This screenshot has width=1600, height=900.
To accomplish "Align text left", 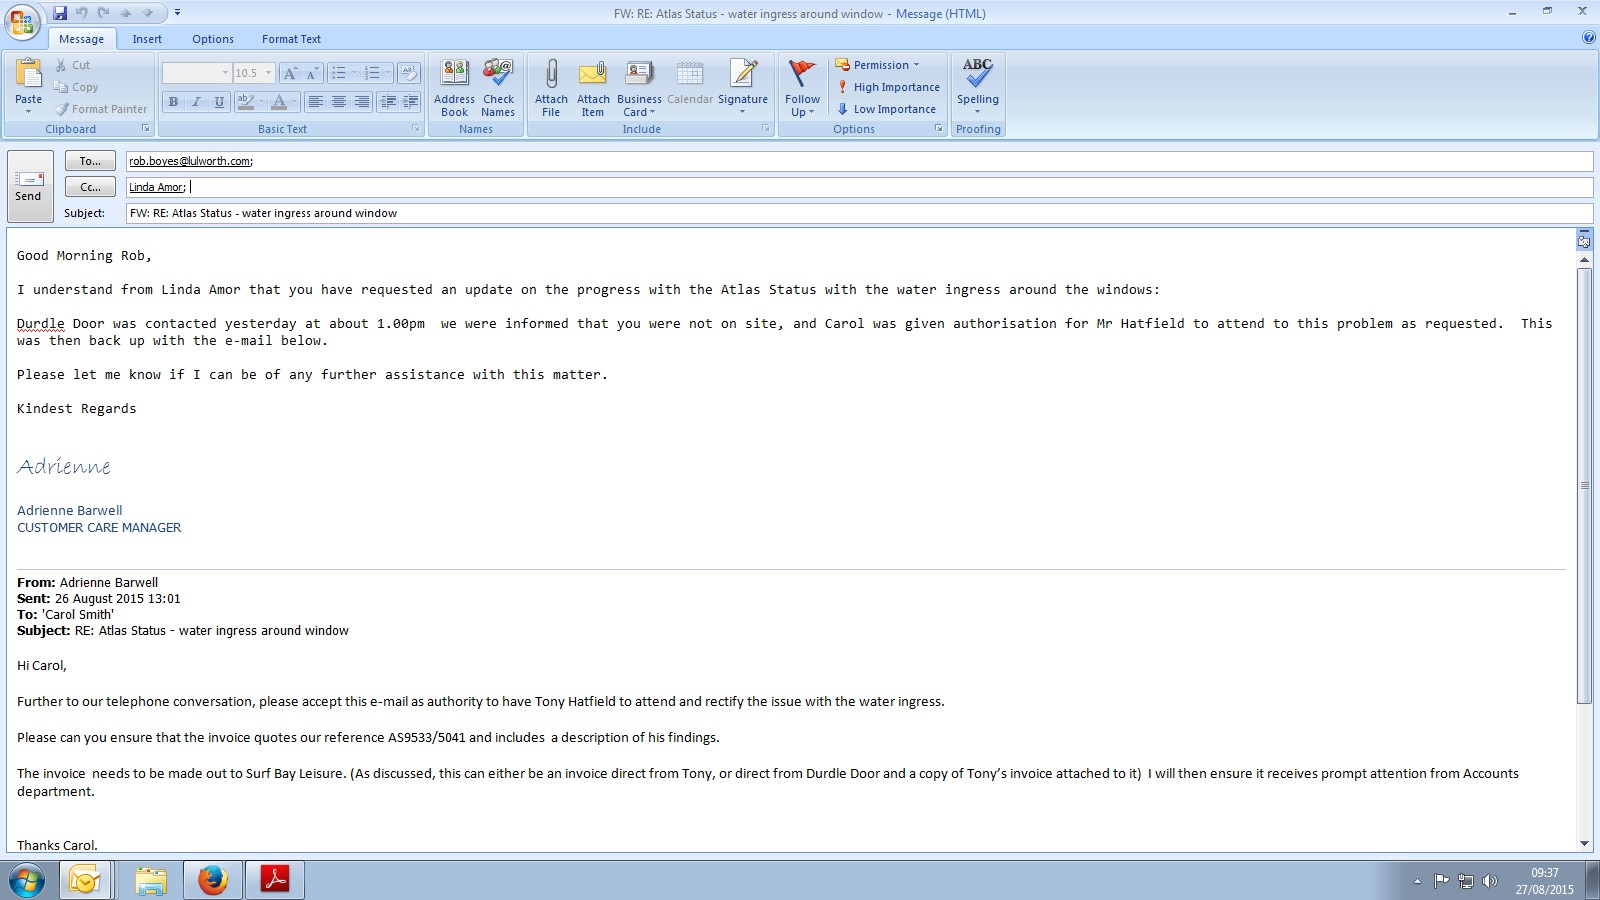I will tap(316, 101).
